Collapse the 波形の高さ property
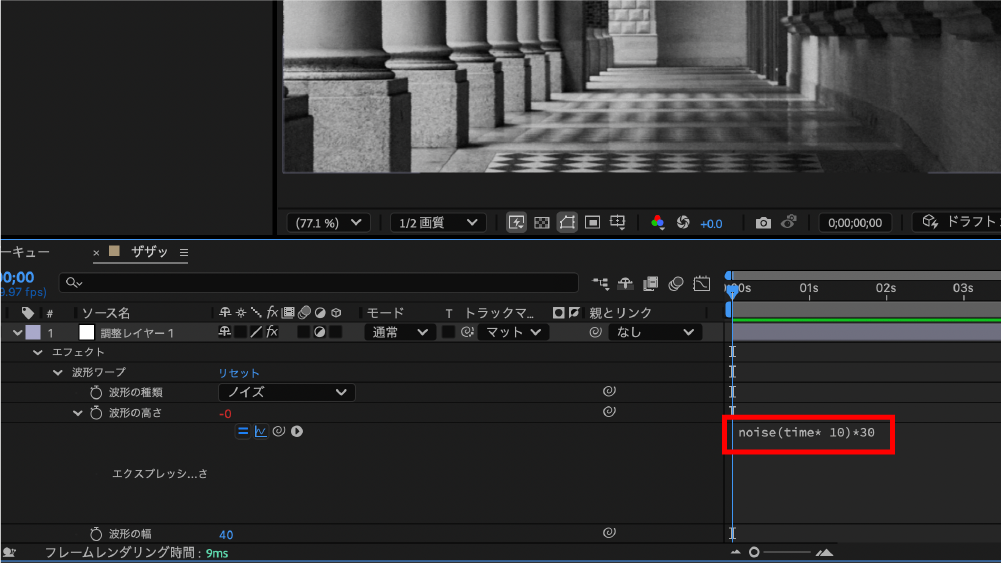 coord(77,413)
